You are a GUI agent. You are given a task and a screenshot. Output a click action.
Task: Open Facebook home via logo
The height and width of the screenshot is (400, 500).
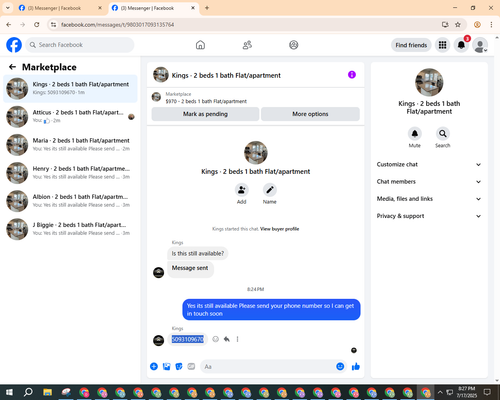coord(14,45)
